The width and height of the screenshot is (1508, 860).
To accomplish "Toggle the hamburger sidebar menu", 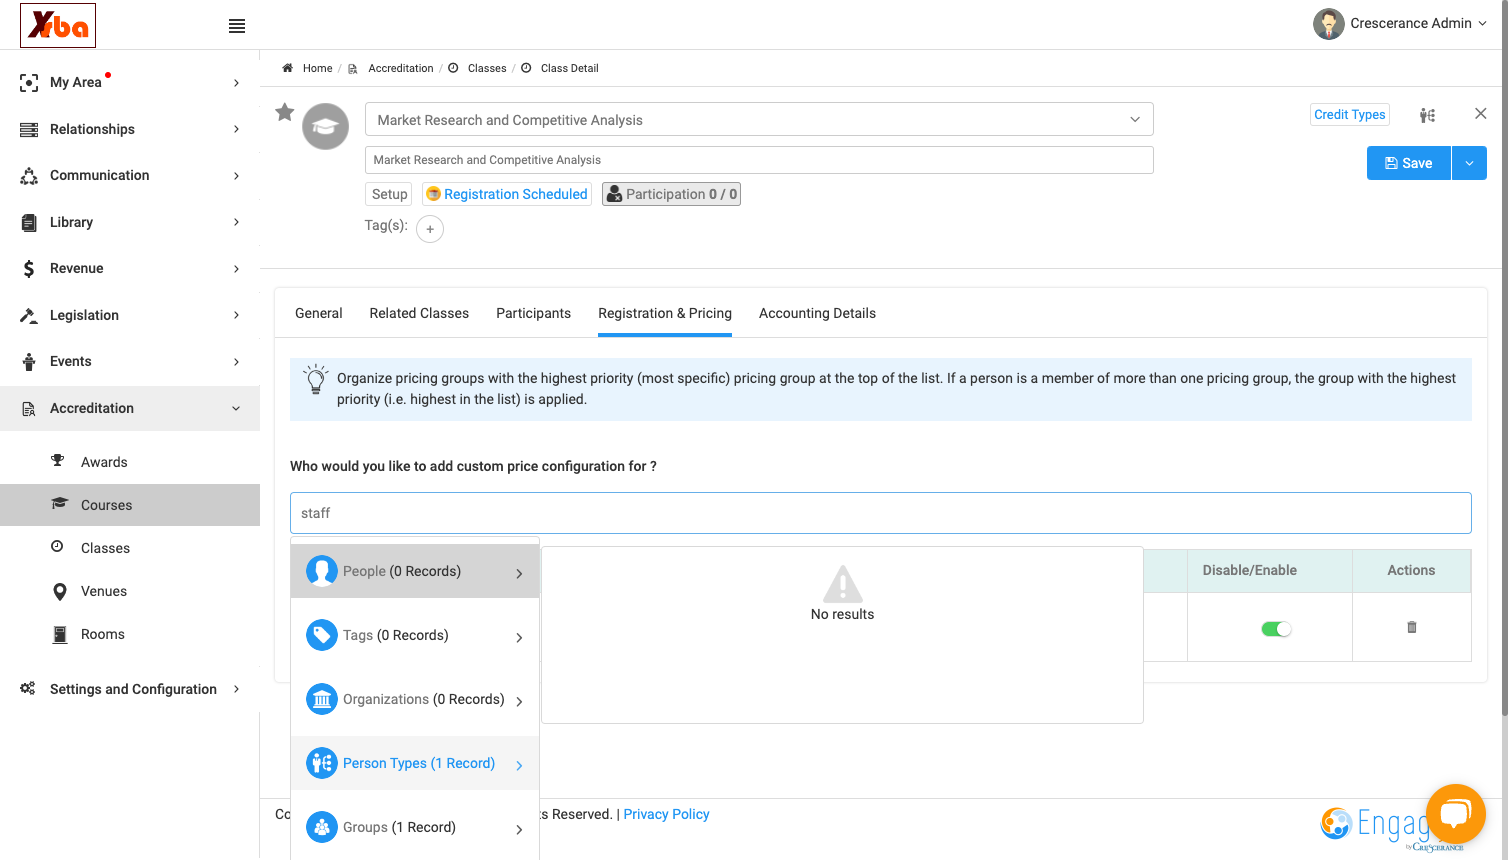I will (237, 26).
